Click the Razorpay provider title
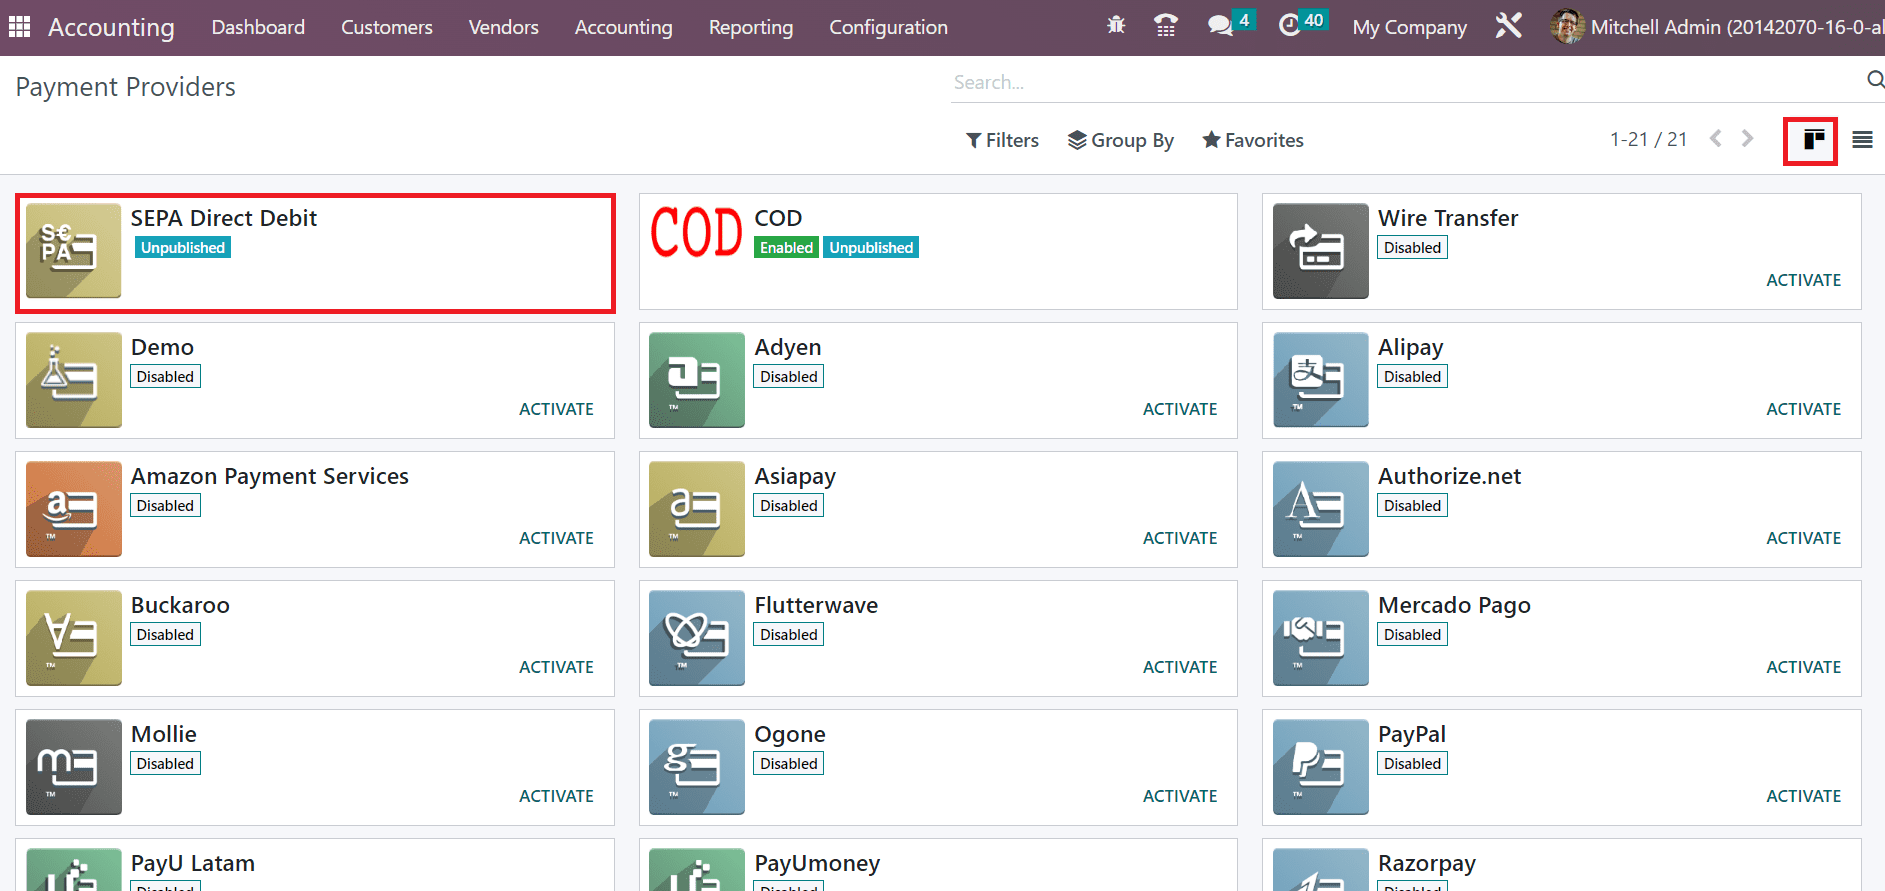This screenshot has height=891, width=1885. [1427, 863]
